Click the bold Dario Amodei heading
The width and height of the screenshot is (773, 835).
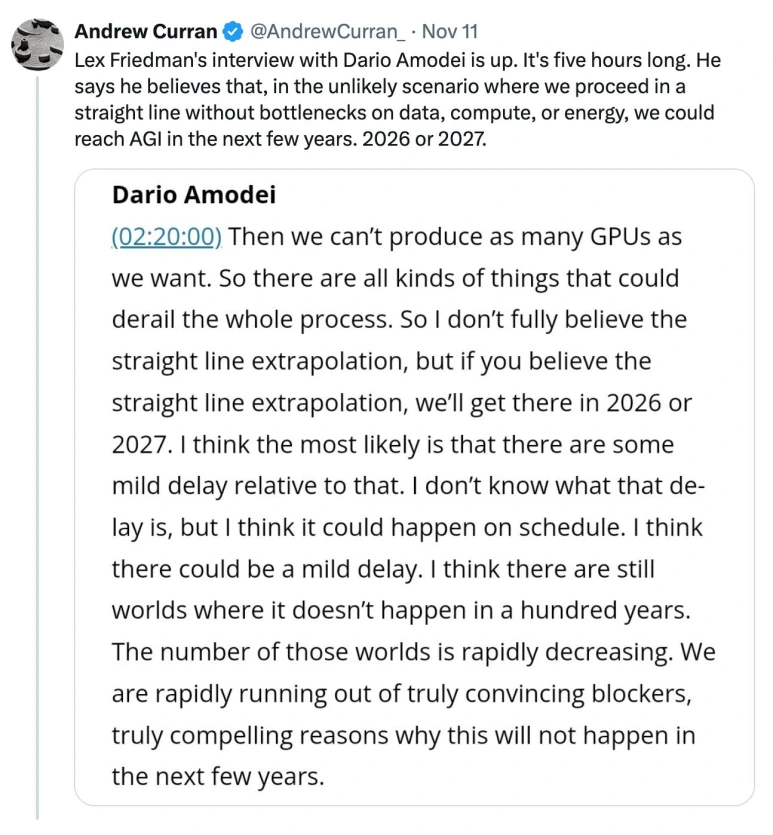(194, 194)
